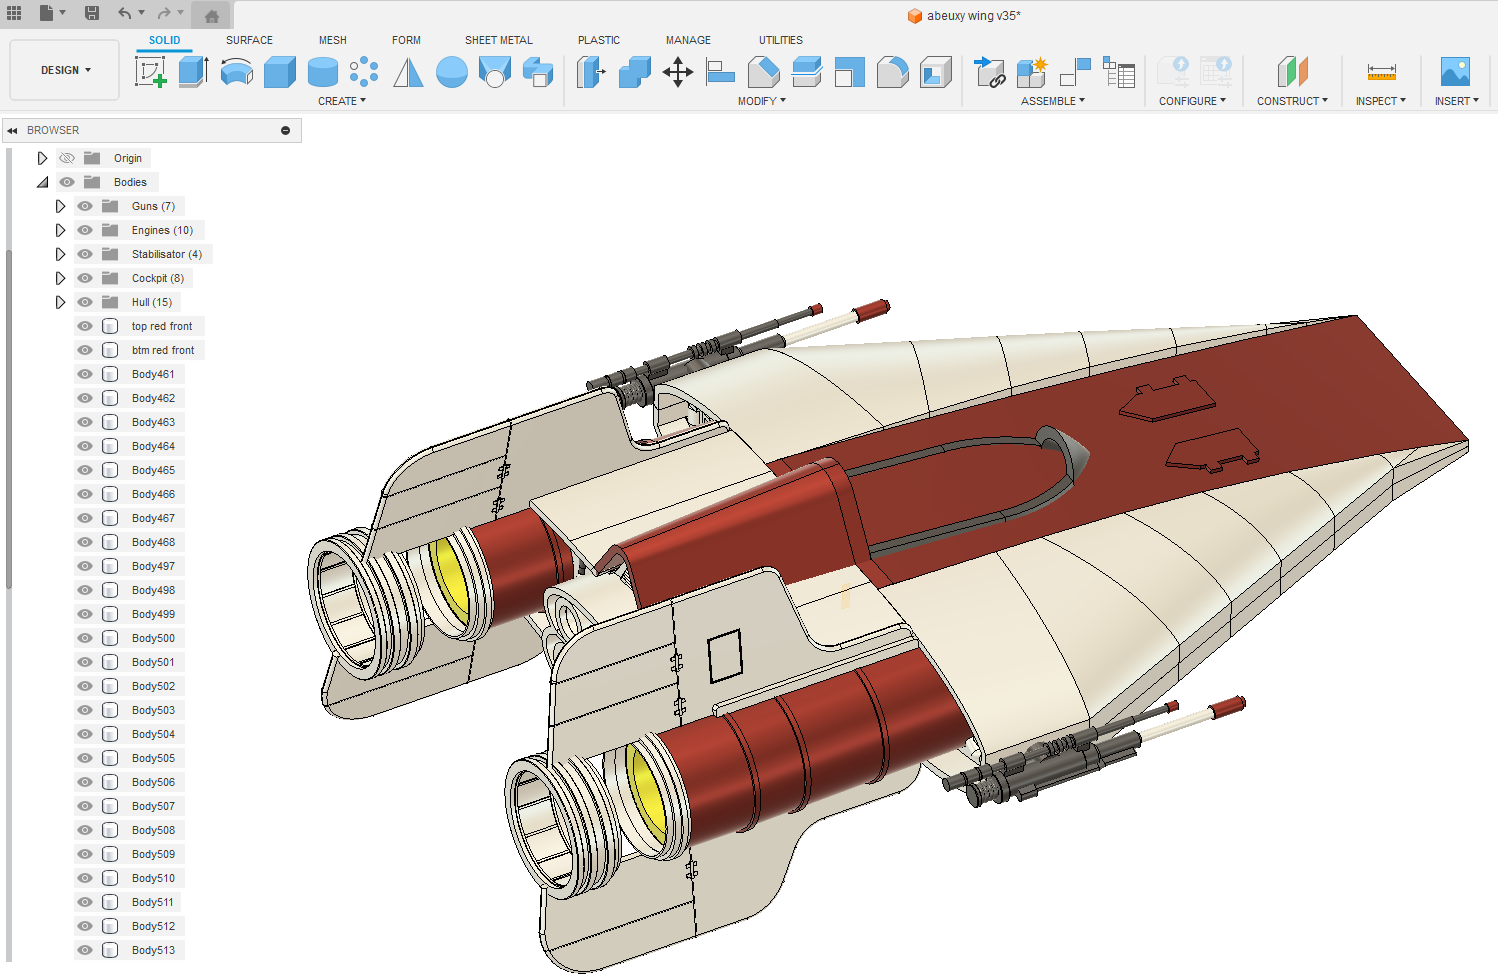Minimize browser with round button

pyautogui.click(x=285, y=130)
